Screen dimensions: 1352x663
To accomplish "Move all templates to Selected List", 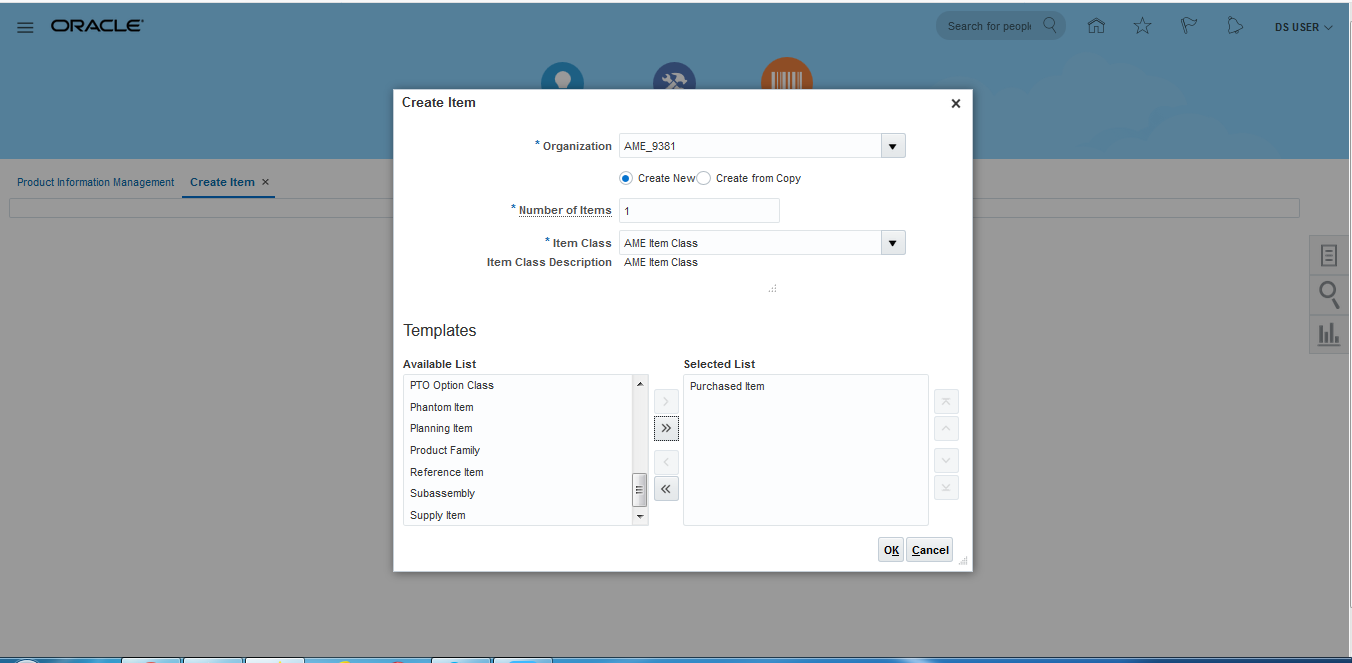I will pyautogui.click(x=666, y=428).
